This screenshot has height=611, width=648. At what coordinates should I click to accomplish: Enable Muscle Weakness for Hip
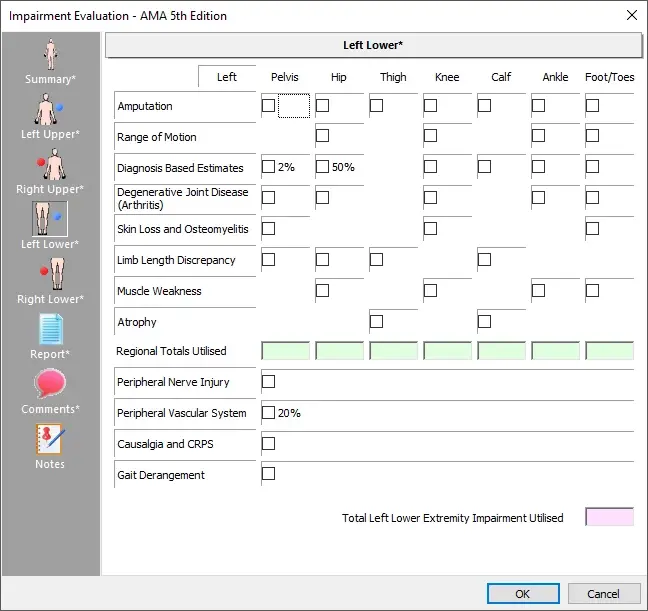tap(322, 291)
